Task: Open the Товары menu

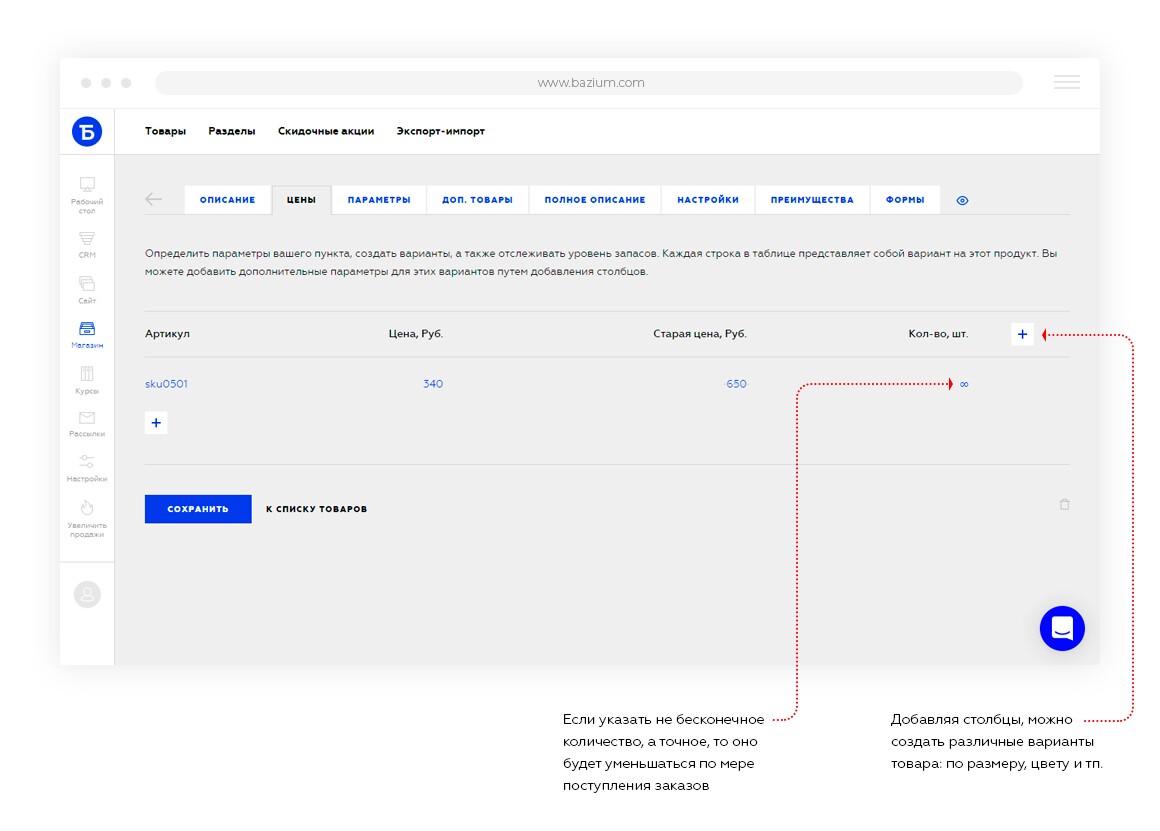Action: [165, 131]
